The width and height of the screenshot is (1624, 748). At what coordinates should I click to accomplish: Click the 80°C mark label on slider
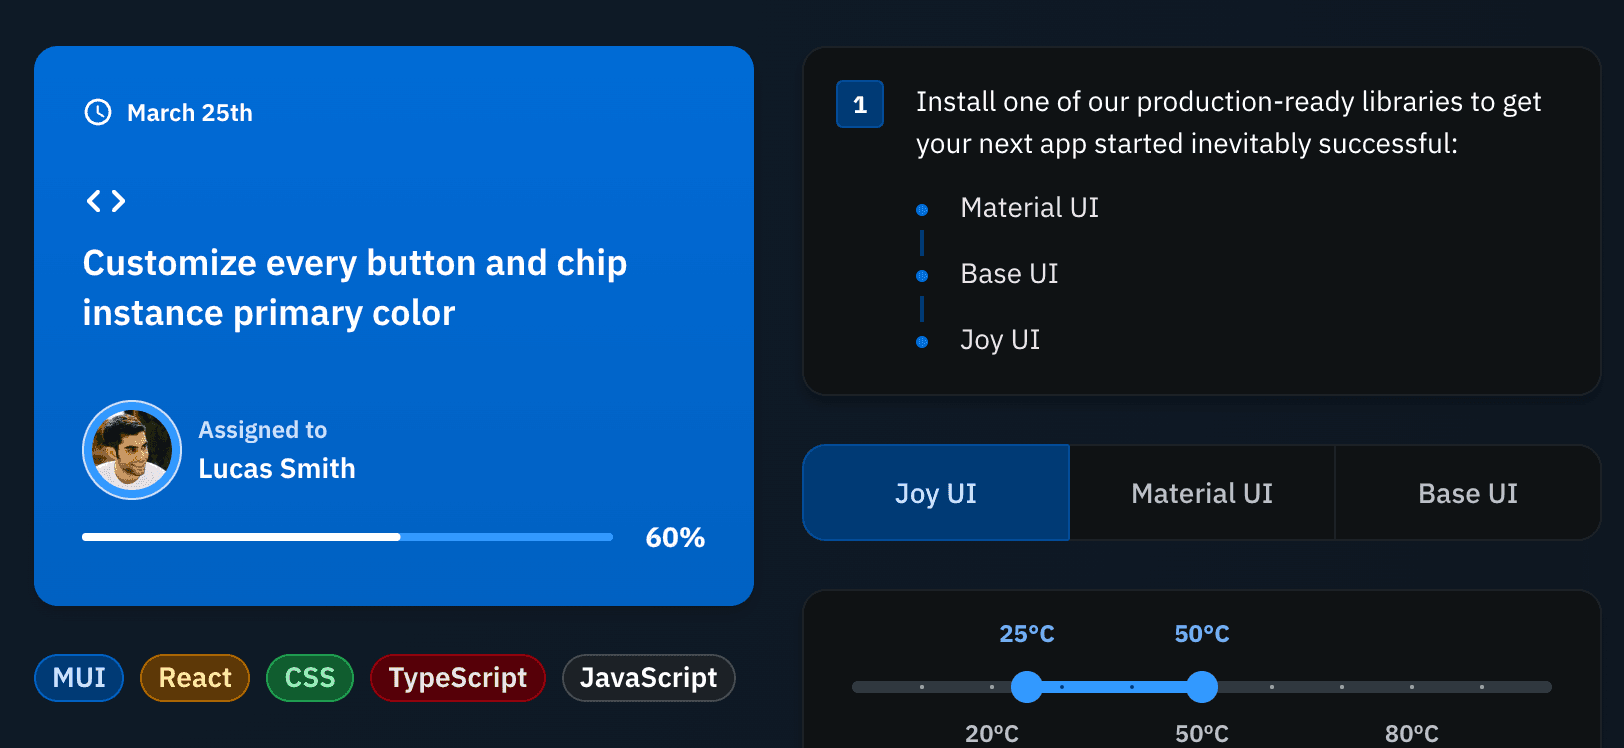click(1412, 734)
